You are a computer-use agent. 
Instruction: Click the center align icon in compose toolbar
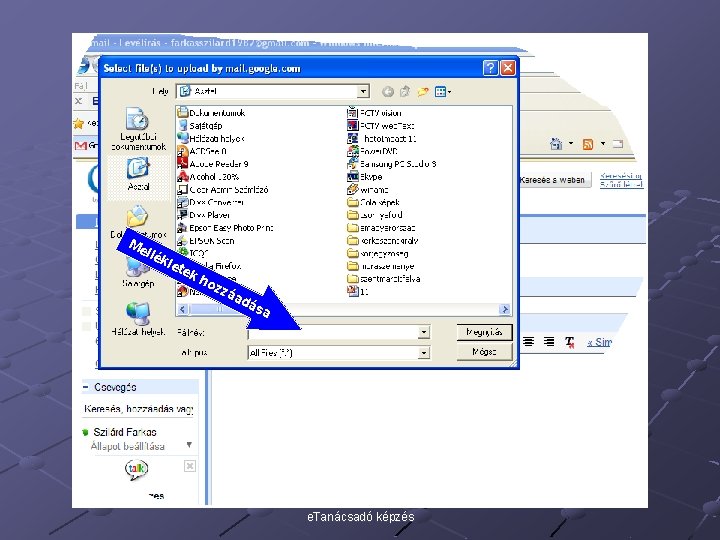point(529,342)
